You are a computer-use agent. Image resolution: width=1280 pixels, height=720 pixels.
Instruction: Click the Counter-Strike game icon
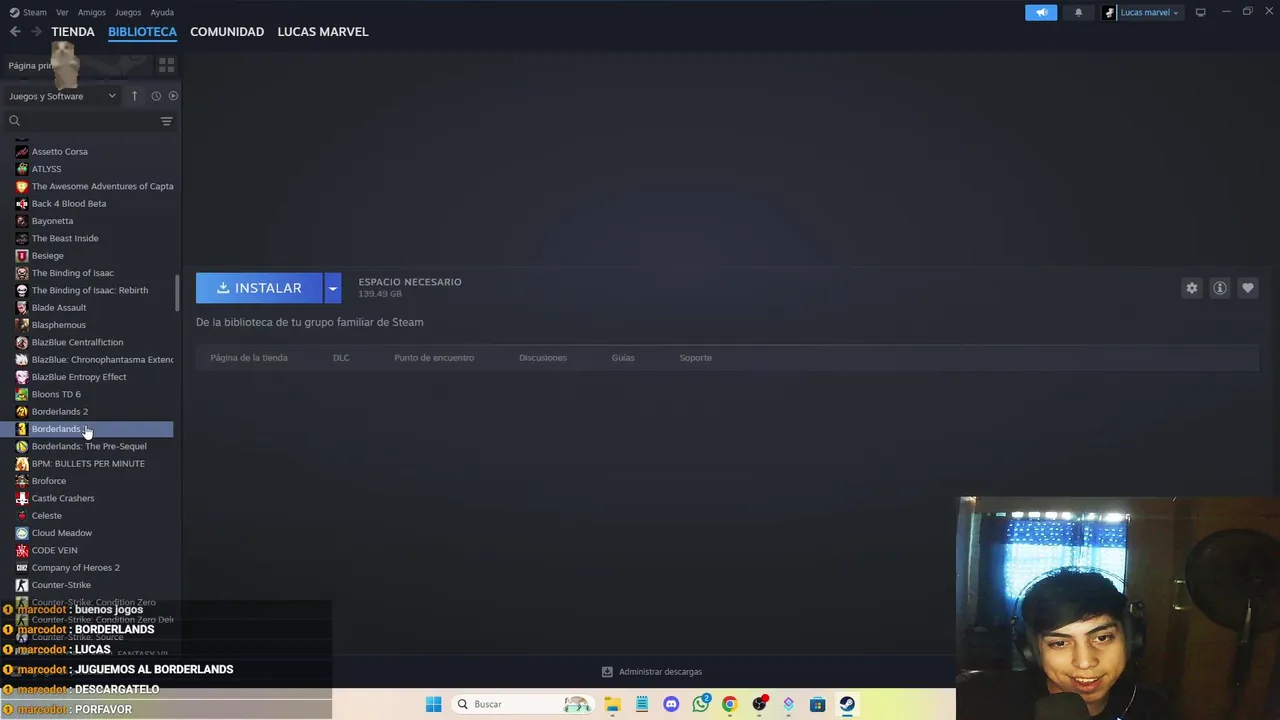point(22,585)
